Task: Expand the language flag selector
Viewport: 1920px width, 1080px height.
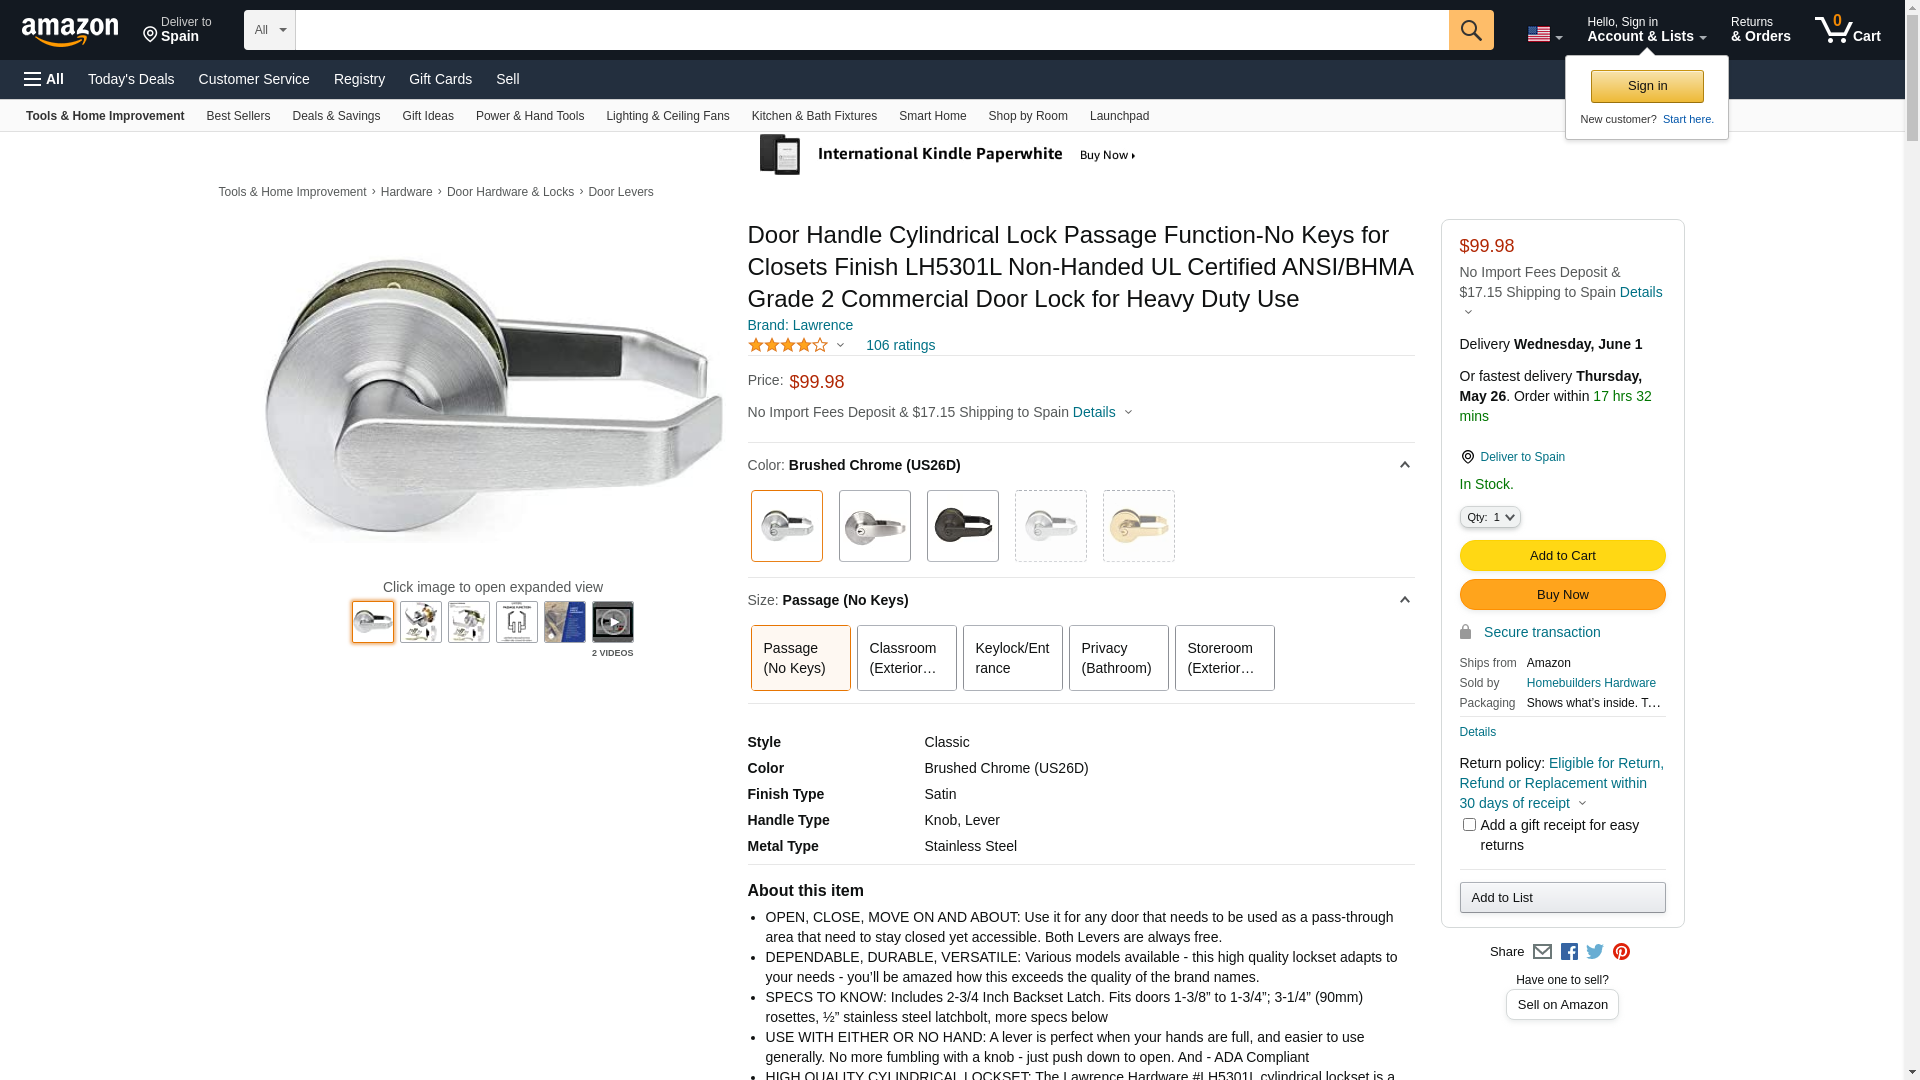Action: click(x=1544, y=35)
